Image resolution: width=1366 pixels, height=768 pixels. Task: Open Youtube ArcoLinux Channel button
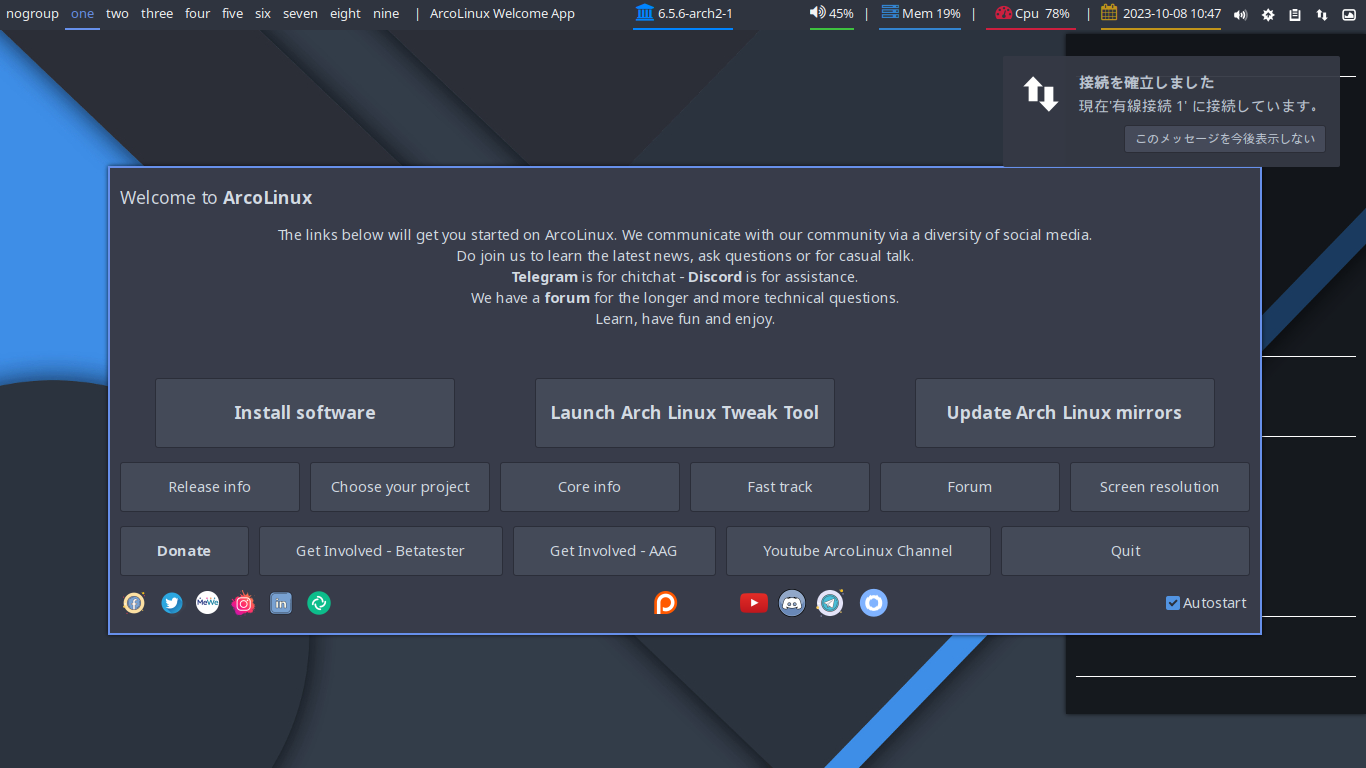point(858,551)
